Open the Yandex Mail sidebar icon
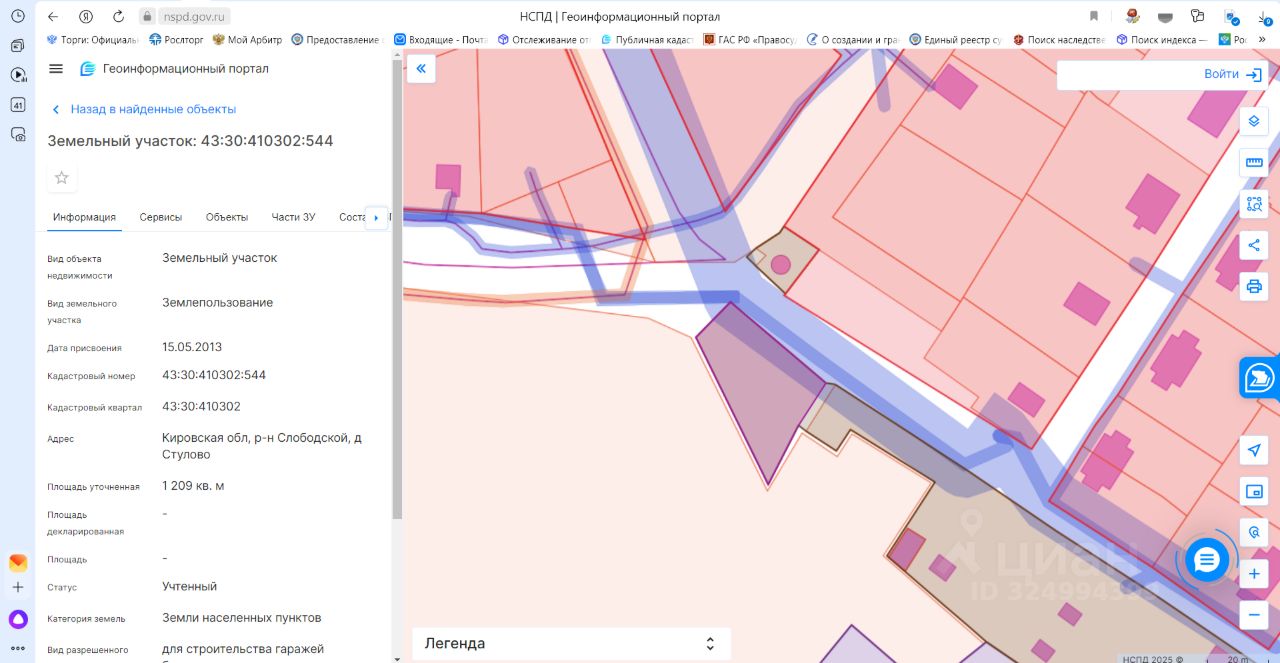The height and width of the screenshot is (663, 1280). point(18,562)
